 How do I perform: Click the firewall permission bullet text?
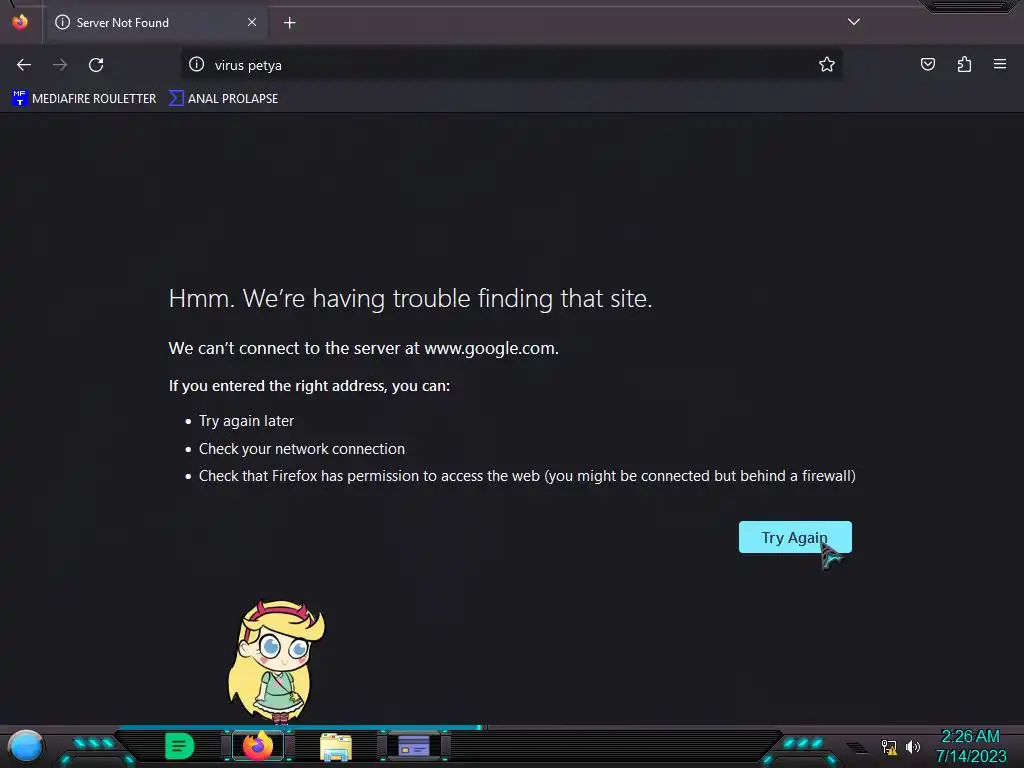pos(527,476)
